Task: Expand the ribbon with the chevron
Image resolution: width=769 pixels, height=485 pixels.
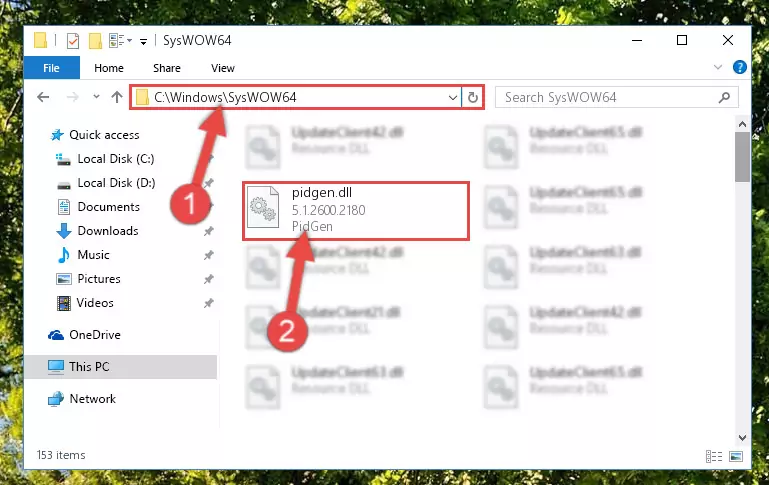Action: [718, 67]
